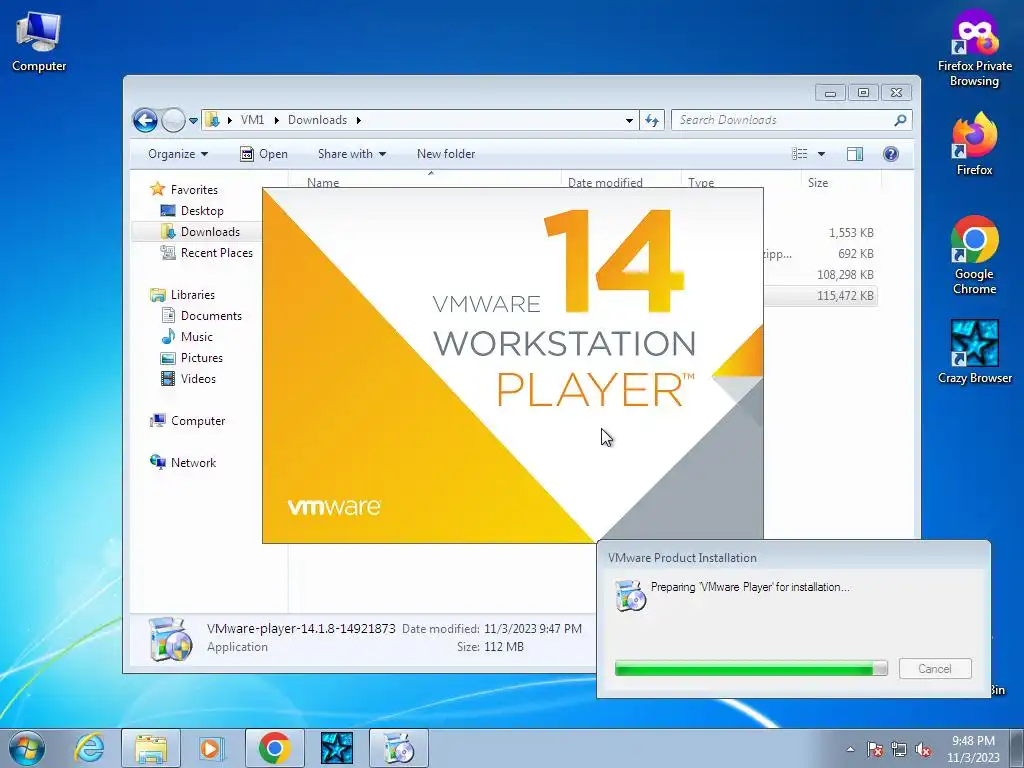The width and height of the screenshot is (1024, 768).
Task: Switch to Crazy Browser in taskbar
Action: click(336, 748)
